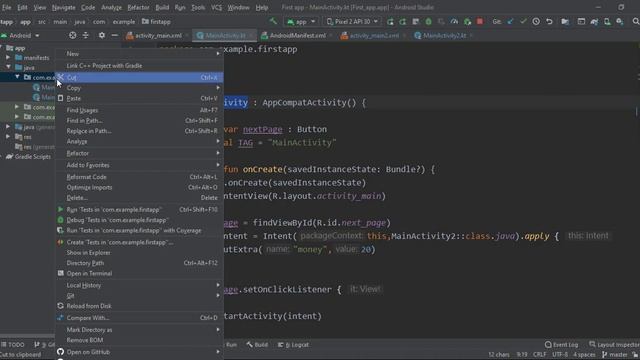This screenshot has height=360, width=640.
Task: Open the VCS menu in menu bar
Action: 217,7
